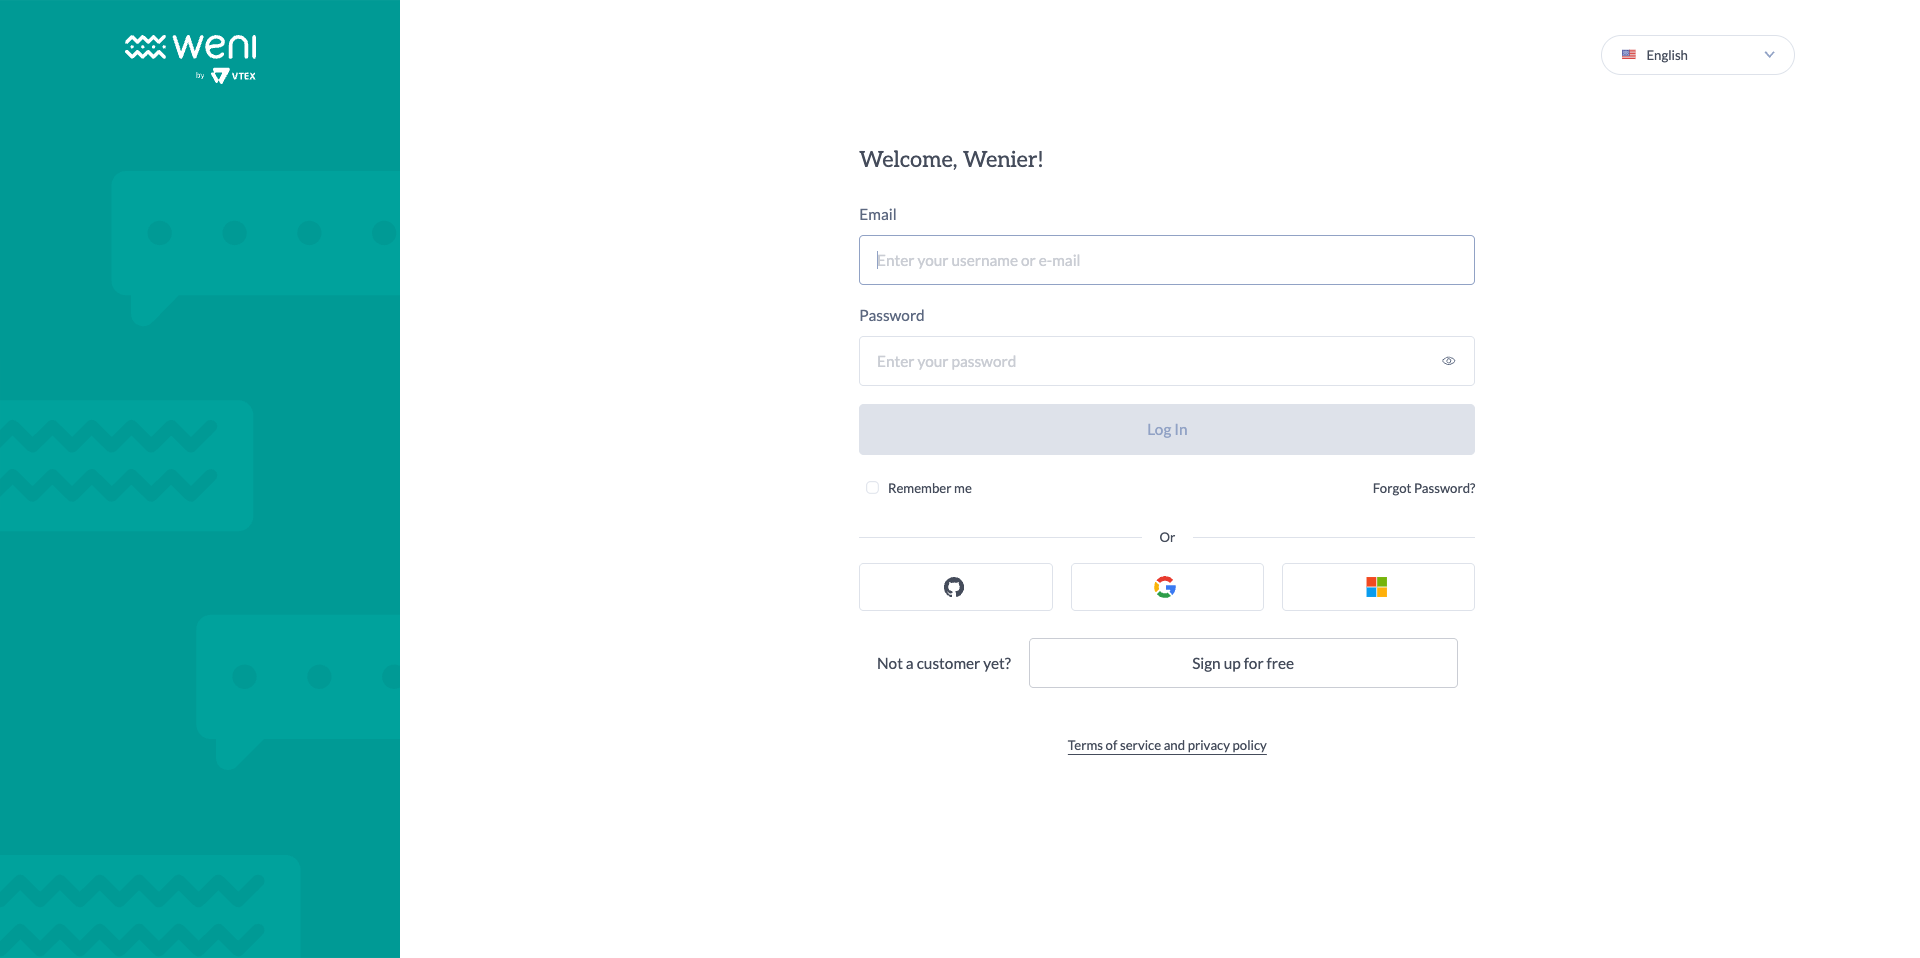
Task: Open Terms of service and privacy policy
Action: click(1166, 745)
